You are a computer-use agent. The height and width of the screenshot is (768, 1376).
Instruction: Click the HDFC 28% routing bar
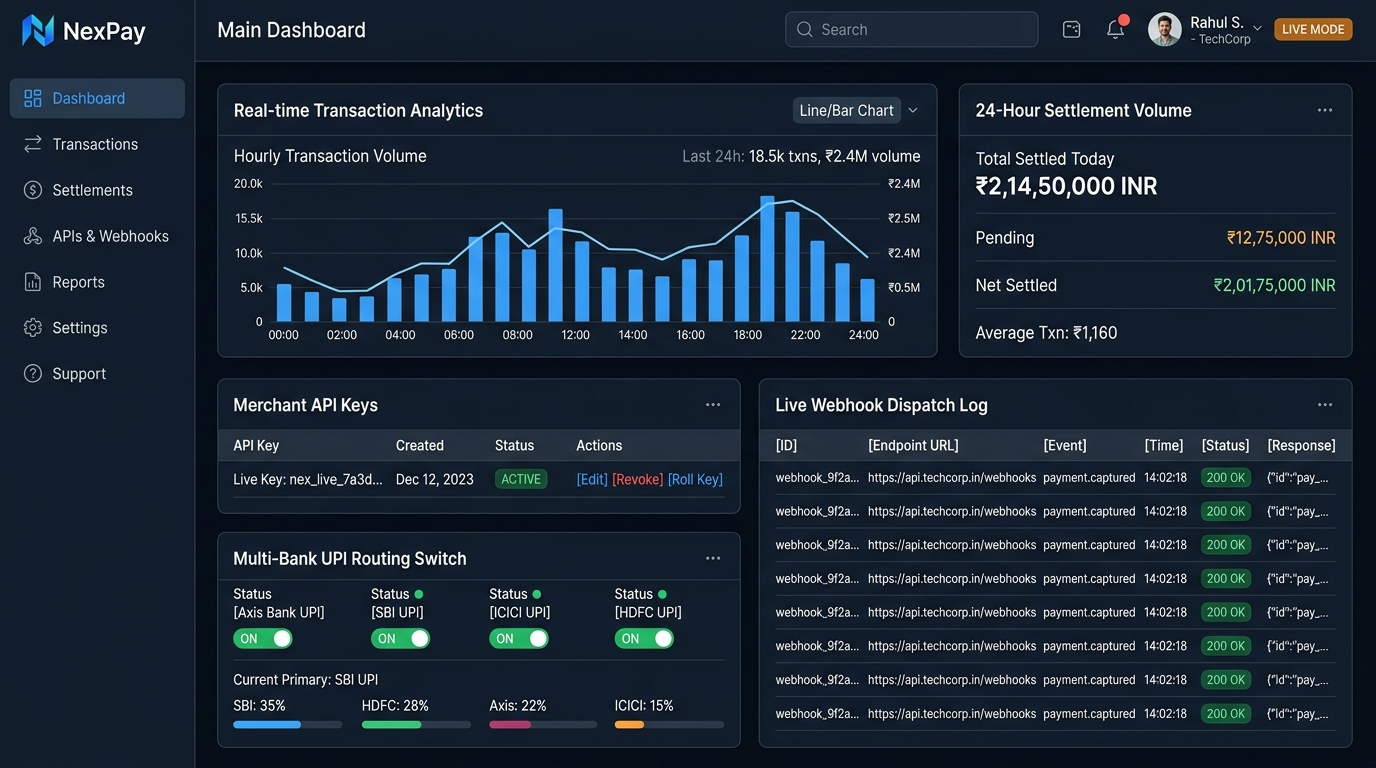[x=416, y=724]
